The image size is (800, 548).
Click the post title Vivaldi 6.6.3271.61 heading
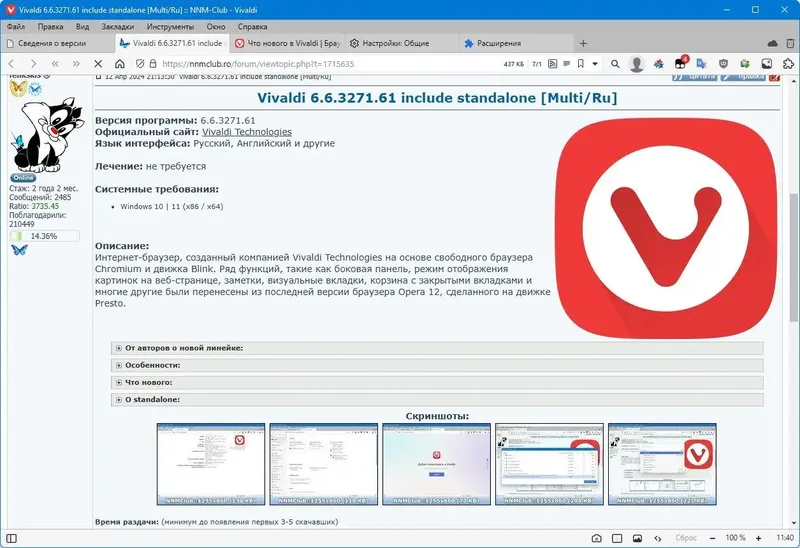(437, 97)
